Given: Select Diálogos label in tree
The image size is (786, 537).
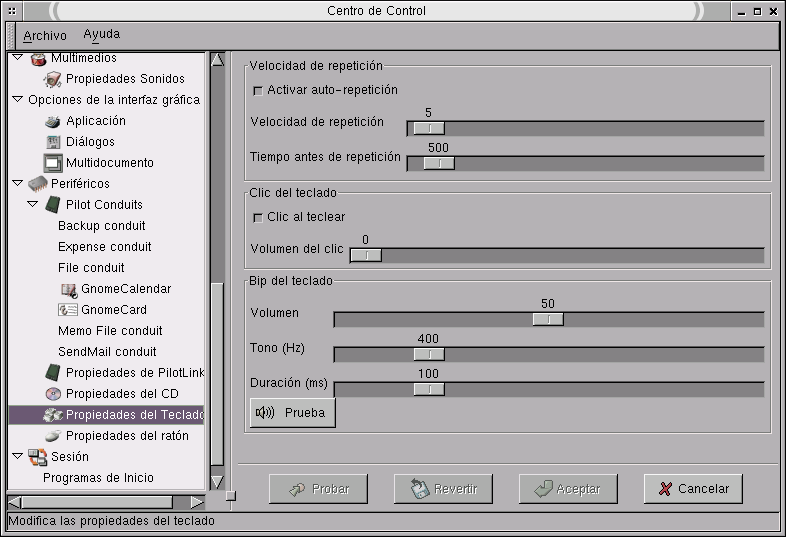Looking at the screenshot, I should (x=90, y=142).
